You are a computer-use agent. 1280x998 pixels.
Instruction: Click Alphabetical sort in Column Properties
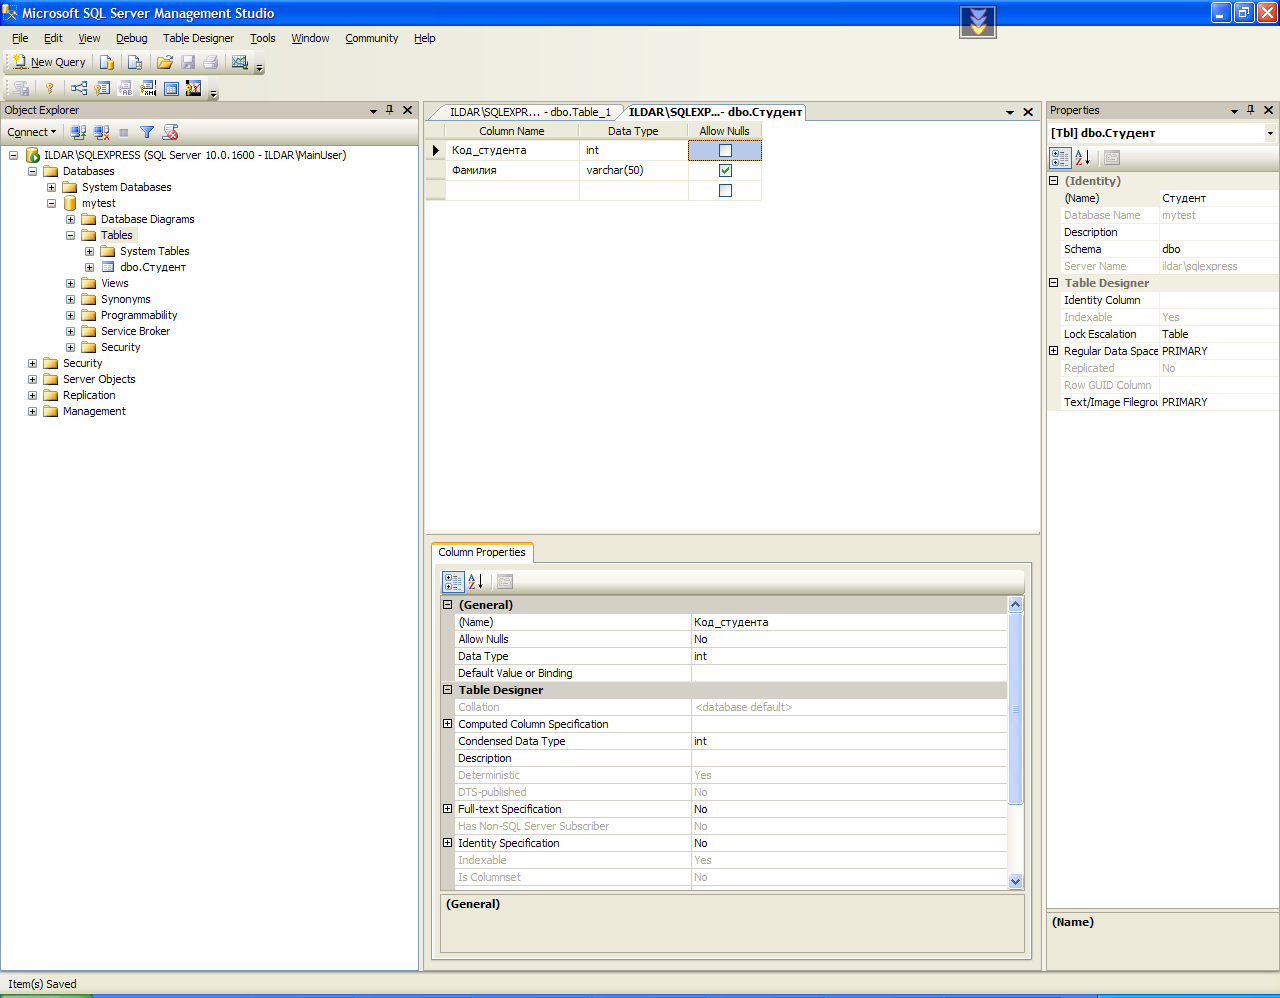point(476,581)
